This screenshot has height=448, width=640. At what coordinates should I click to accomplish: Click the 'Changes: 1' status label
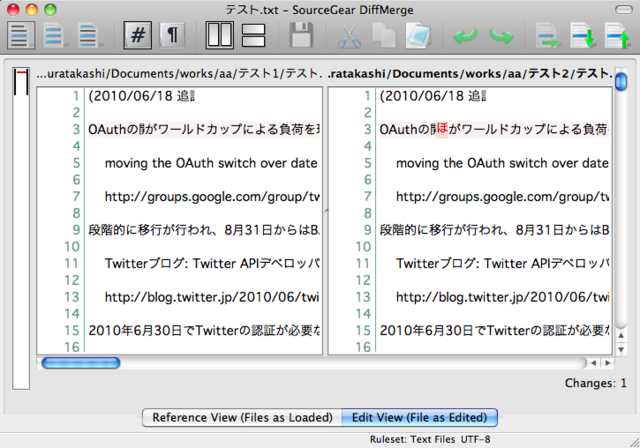coord(596,383)
